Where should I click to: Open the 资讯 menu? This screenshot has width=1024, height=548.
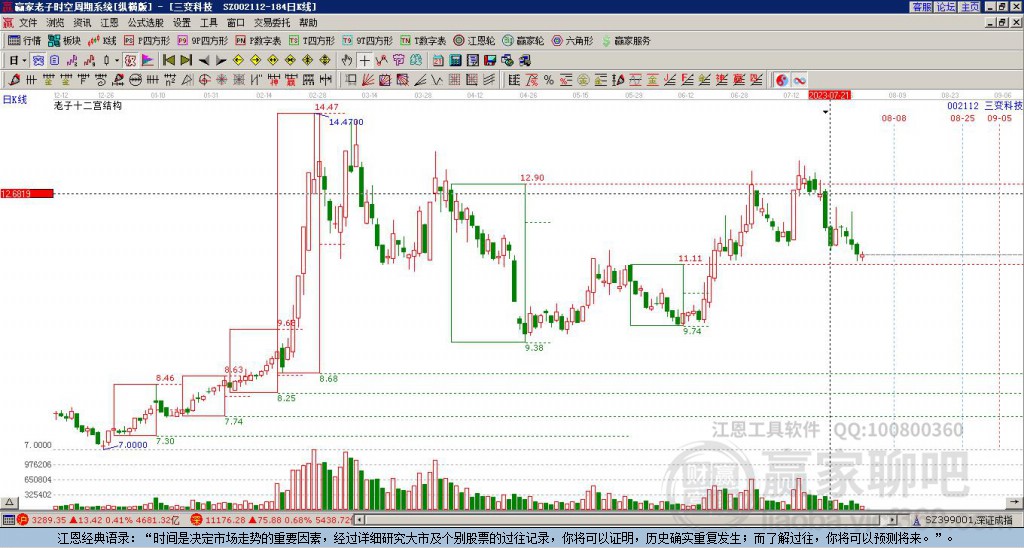(82, 23)
